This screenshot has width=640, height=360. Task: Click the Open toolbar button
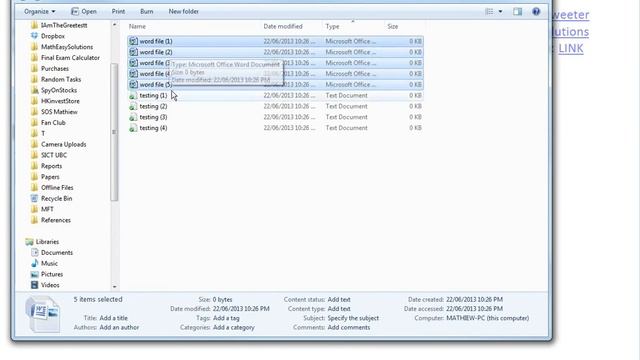pyautogui.click(x=84, y=11)
